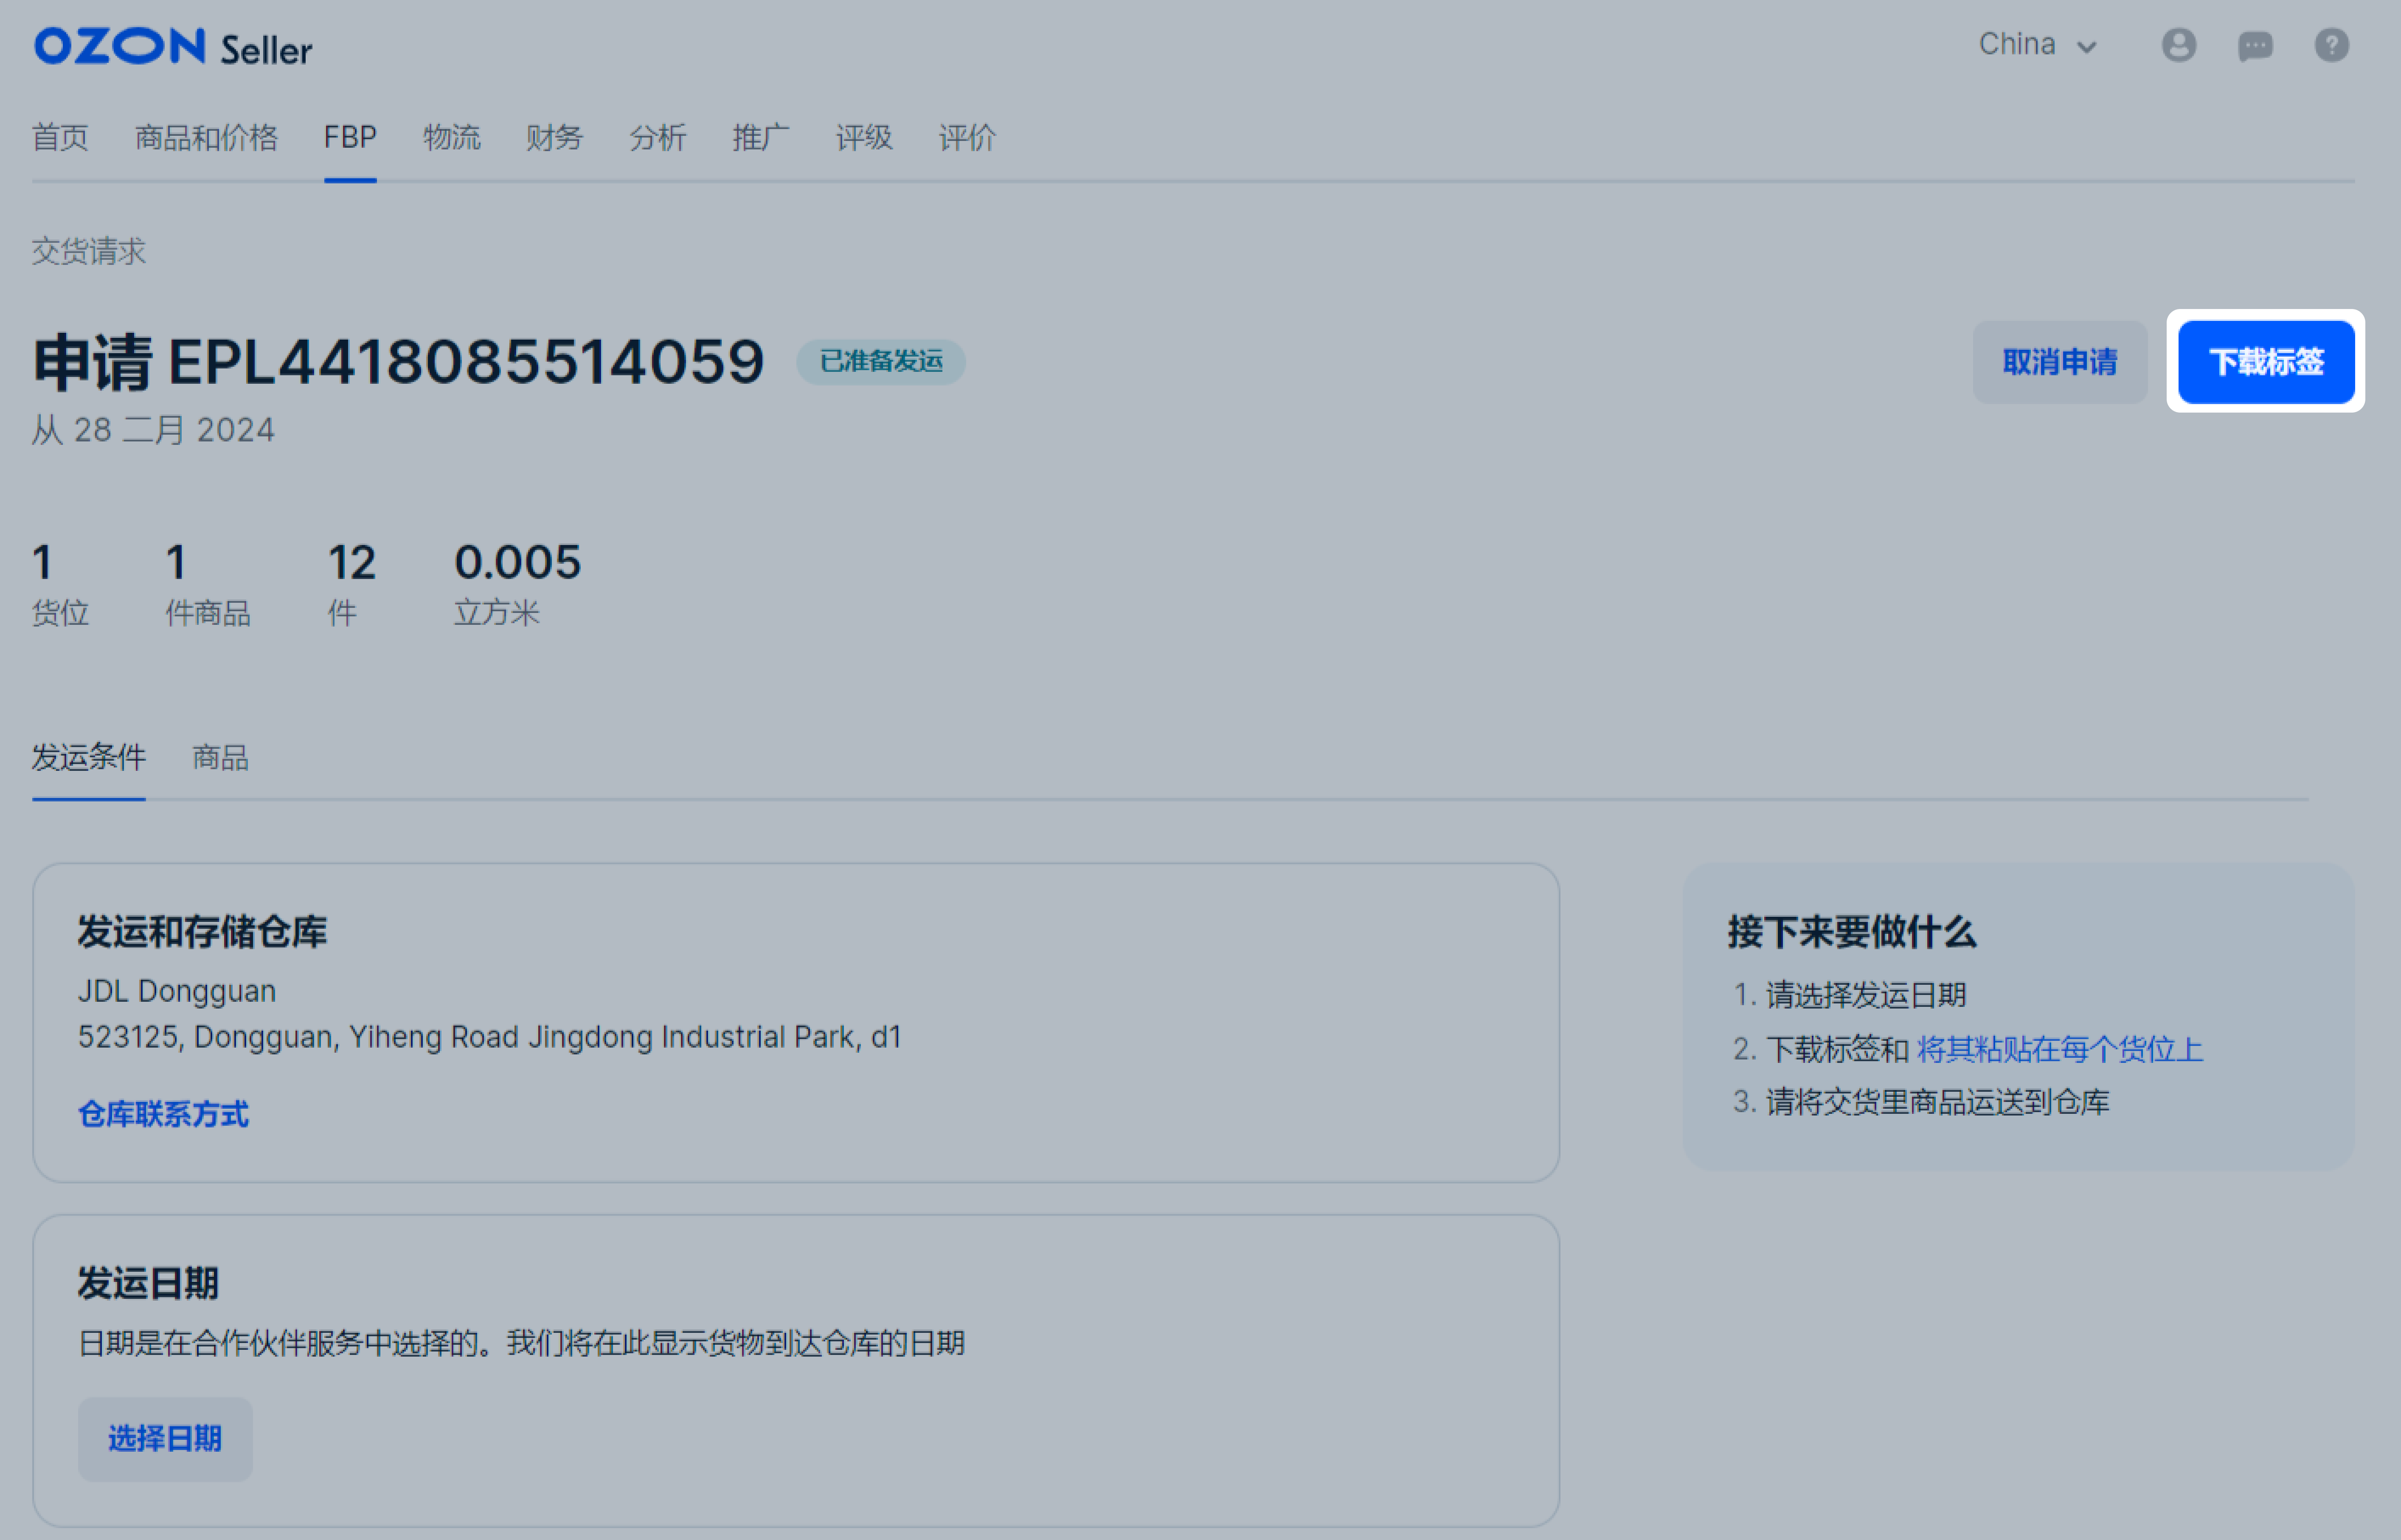Open the chat messages icon

click(x=2255, y=46)
